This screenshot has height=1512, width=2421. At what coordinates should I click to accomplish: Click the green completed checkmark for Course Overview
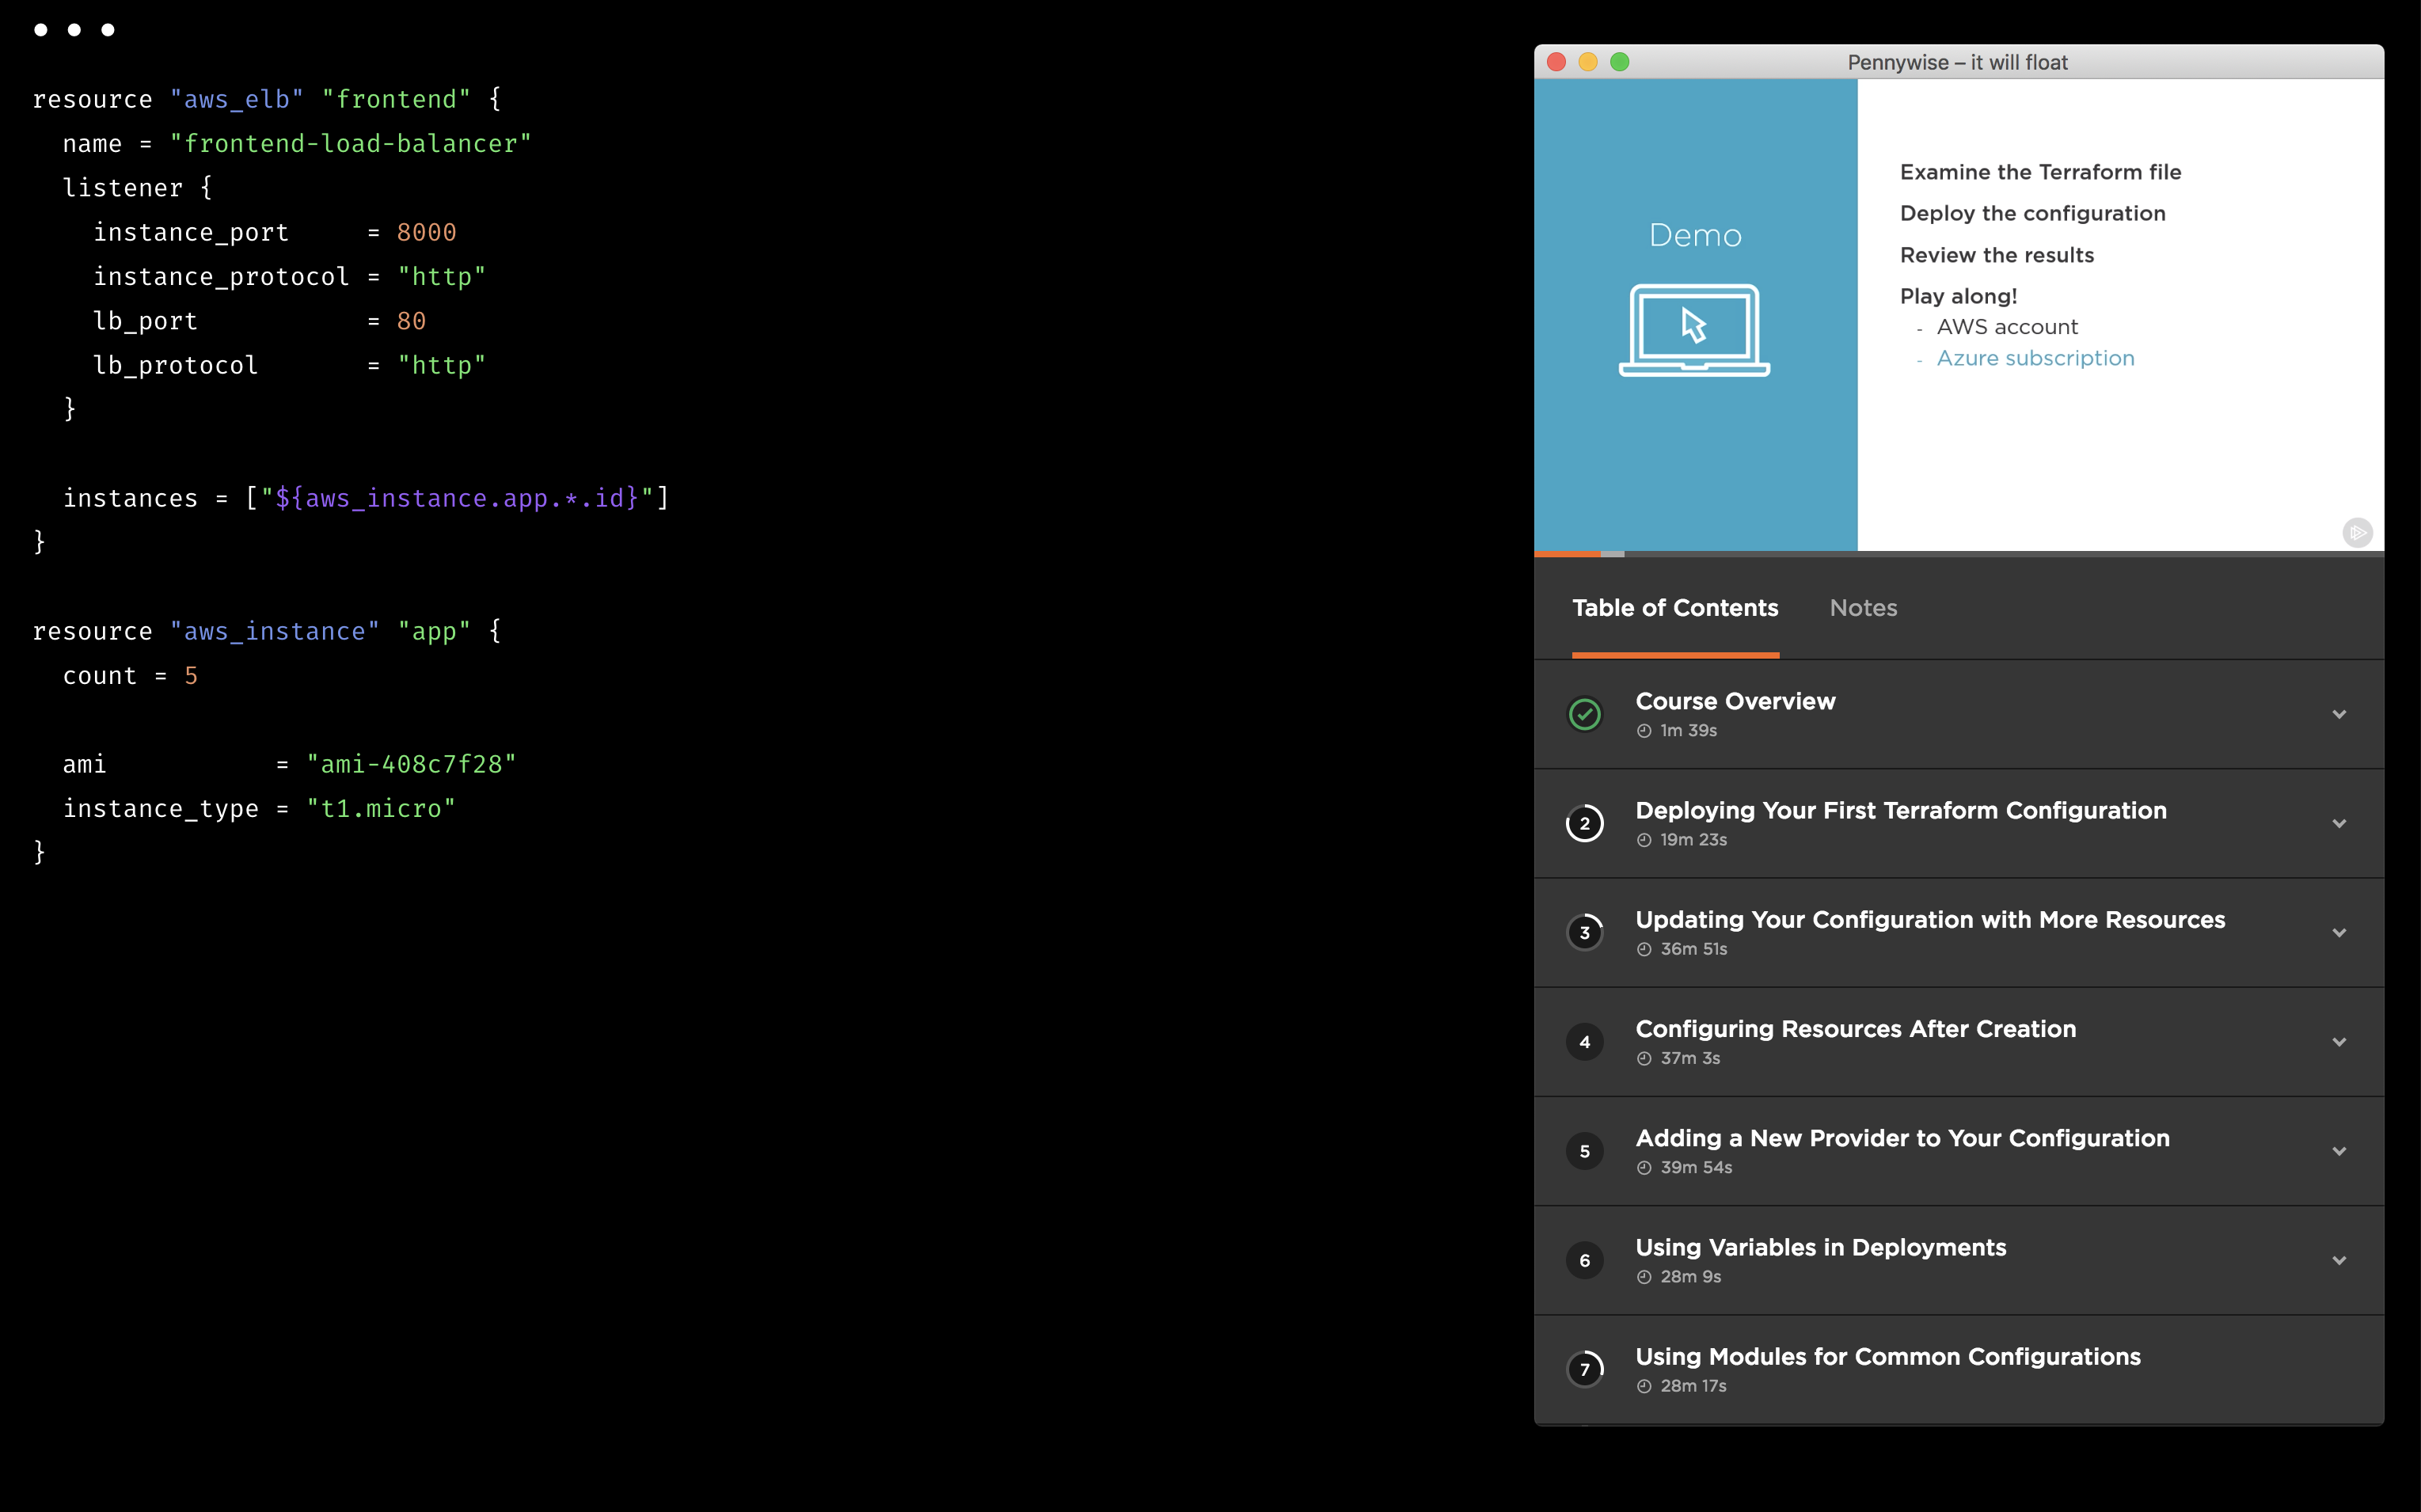click(1584, 714)
